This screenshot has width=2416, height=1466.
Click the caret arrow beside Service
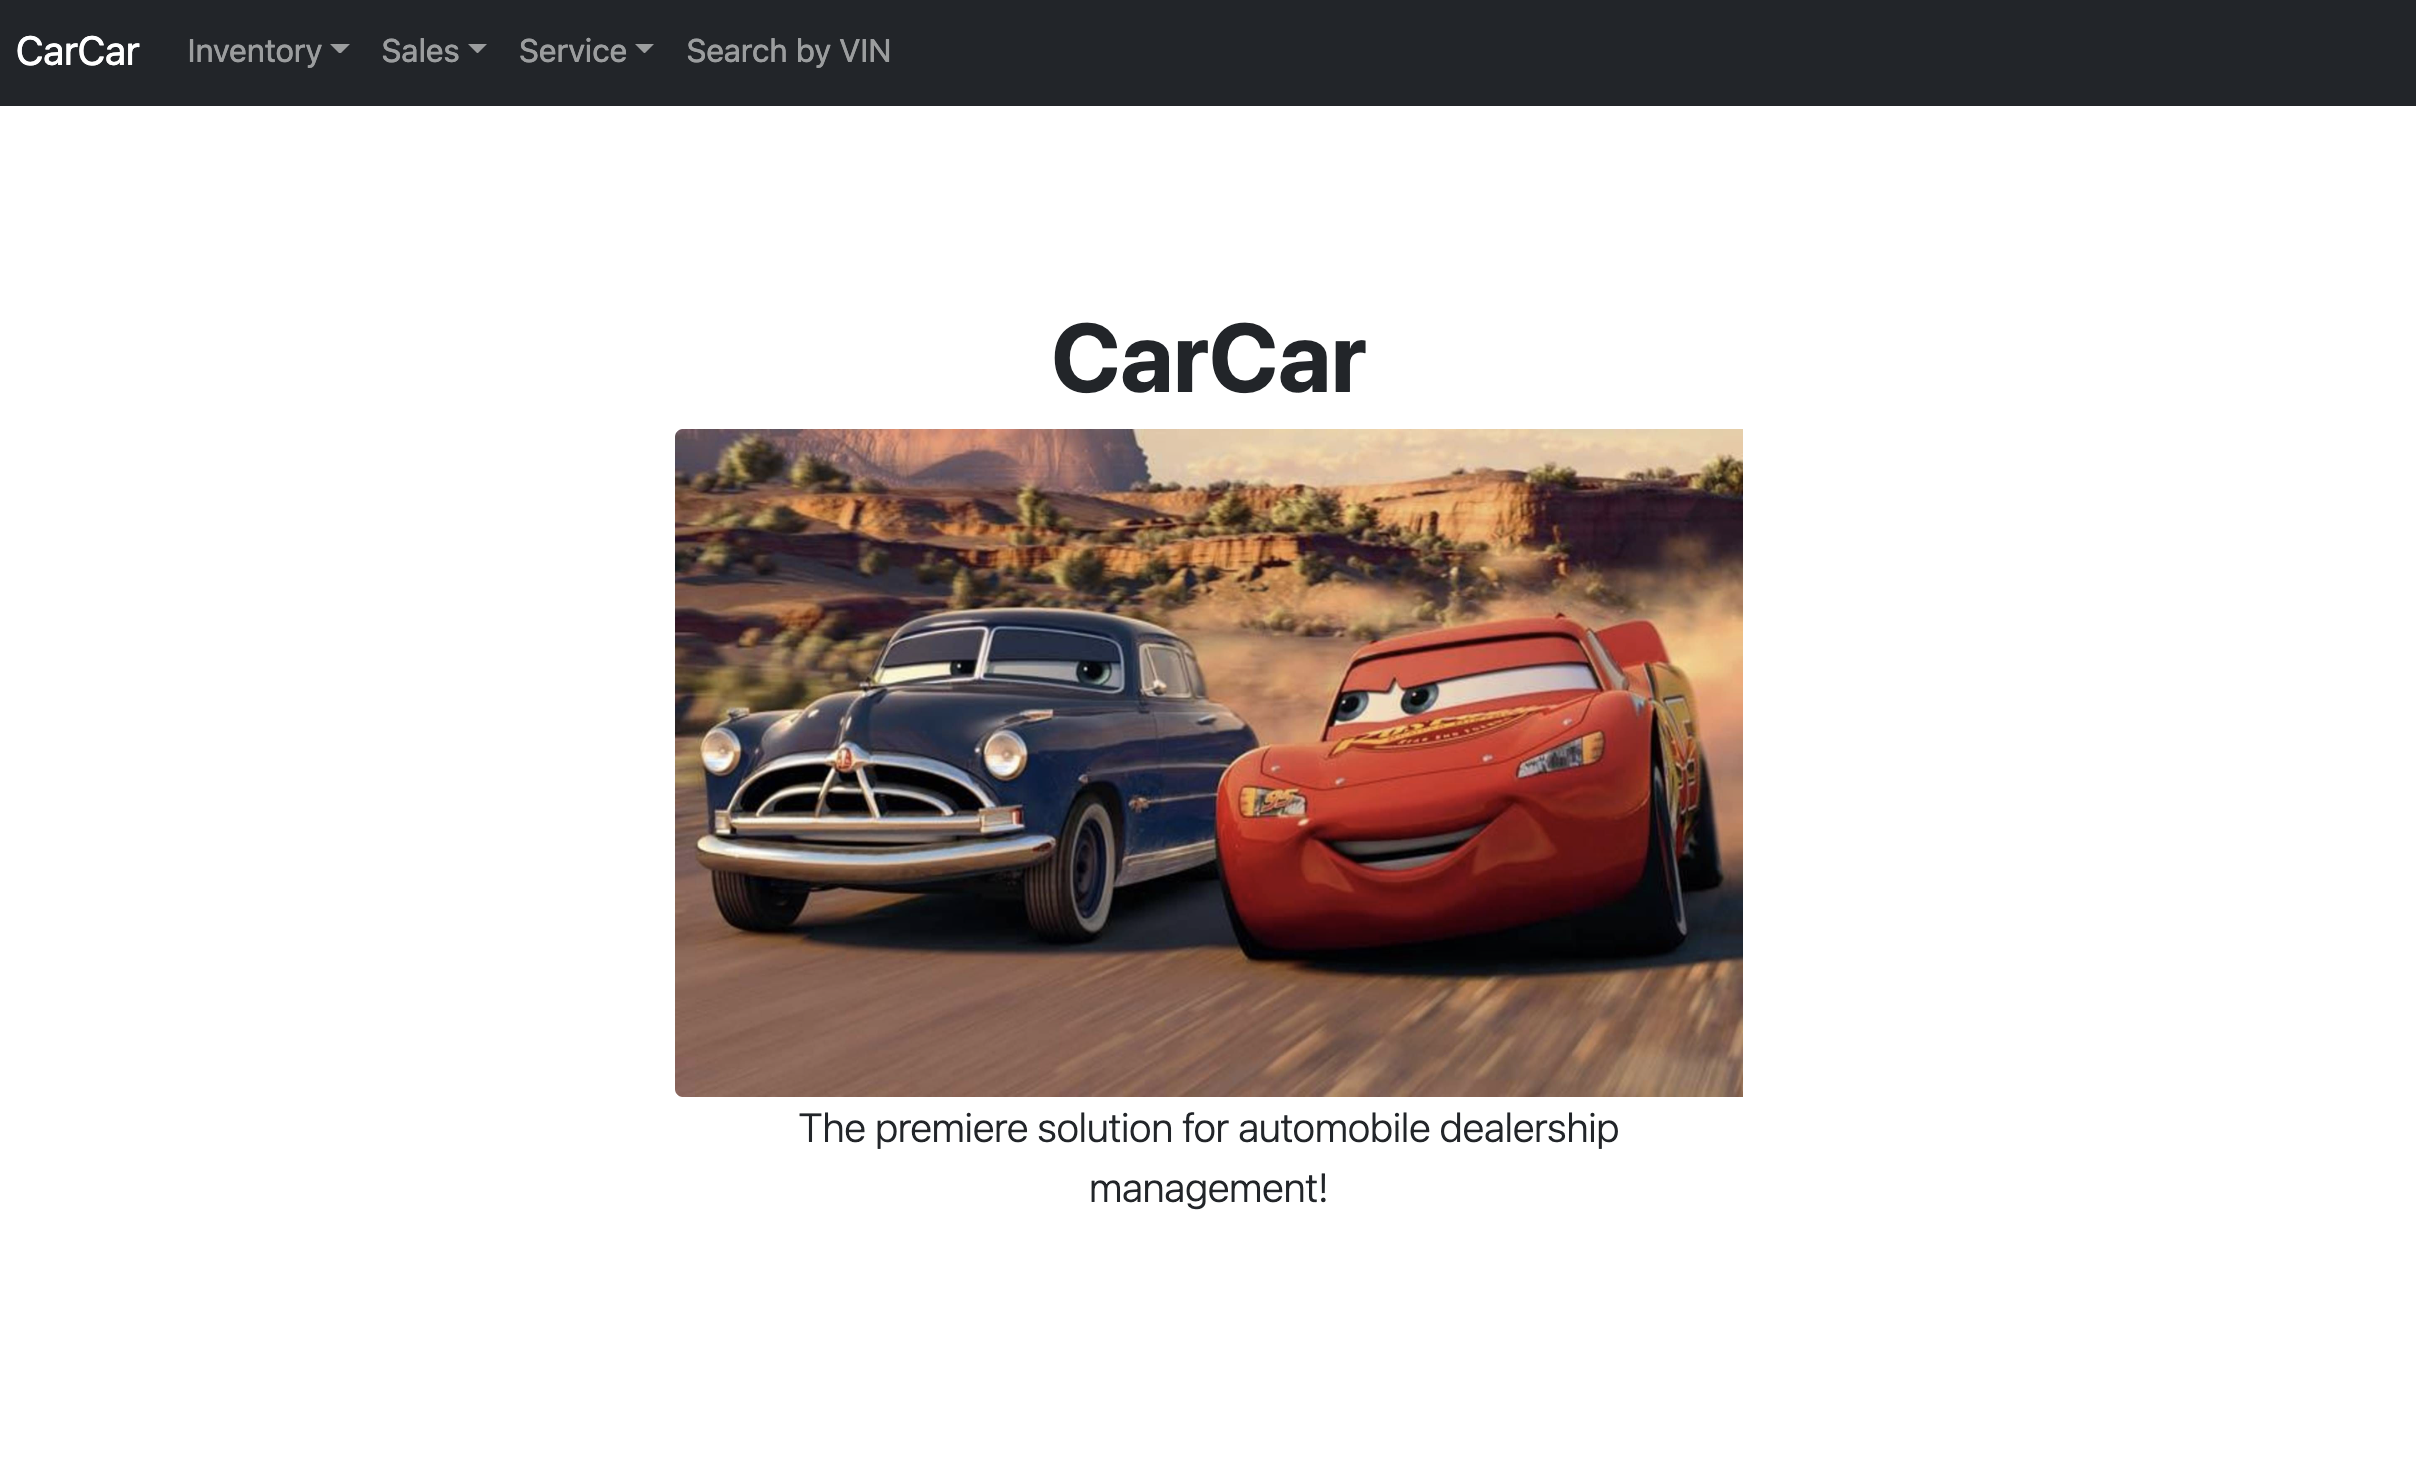[644, 49]
